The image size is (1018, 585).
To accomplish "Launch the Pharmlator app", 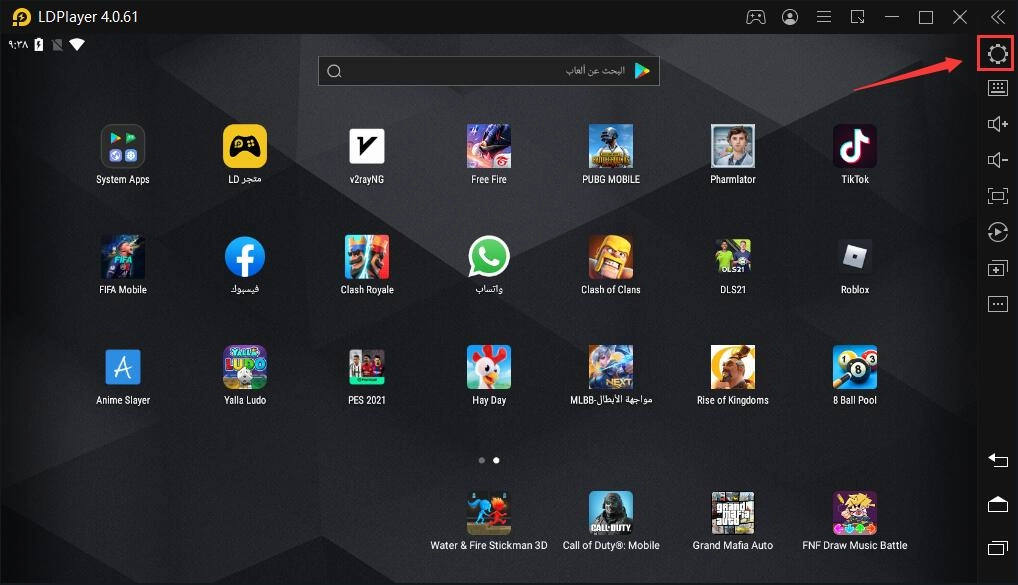I will click(x=733, y=146).
